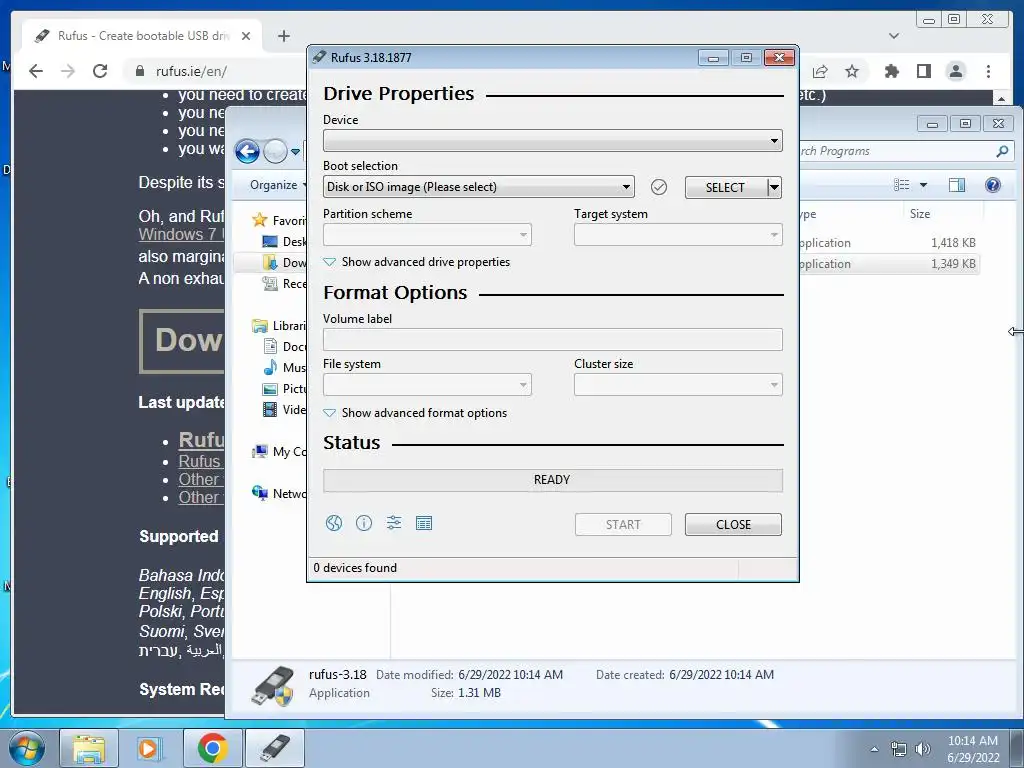
Task: Open Rufus language selection globe icon
Action: (x=334, y=523)
